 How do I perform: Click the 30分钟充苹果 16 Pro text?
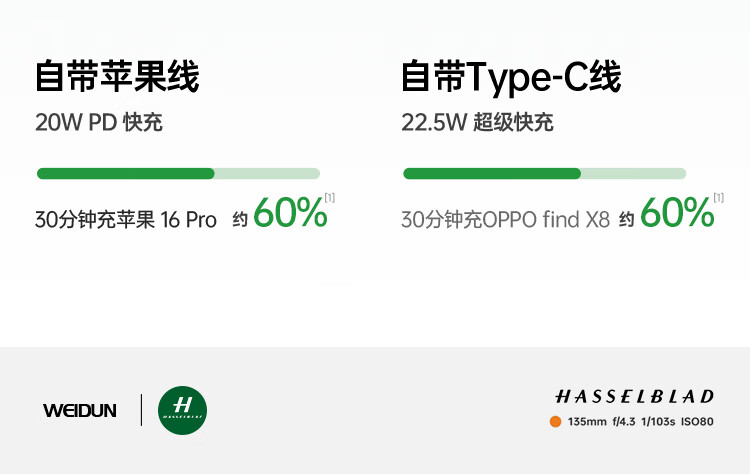(x=126, y=220)
